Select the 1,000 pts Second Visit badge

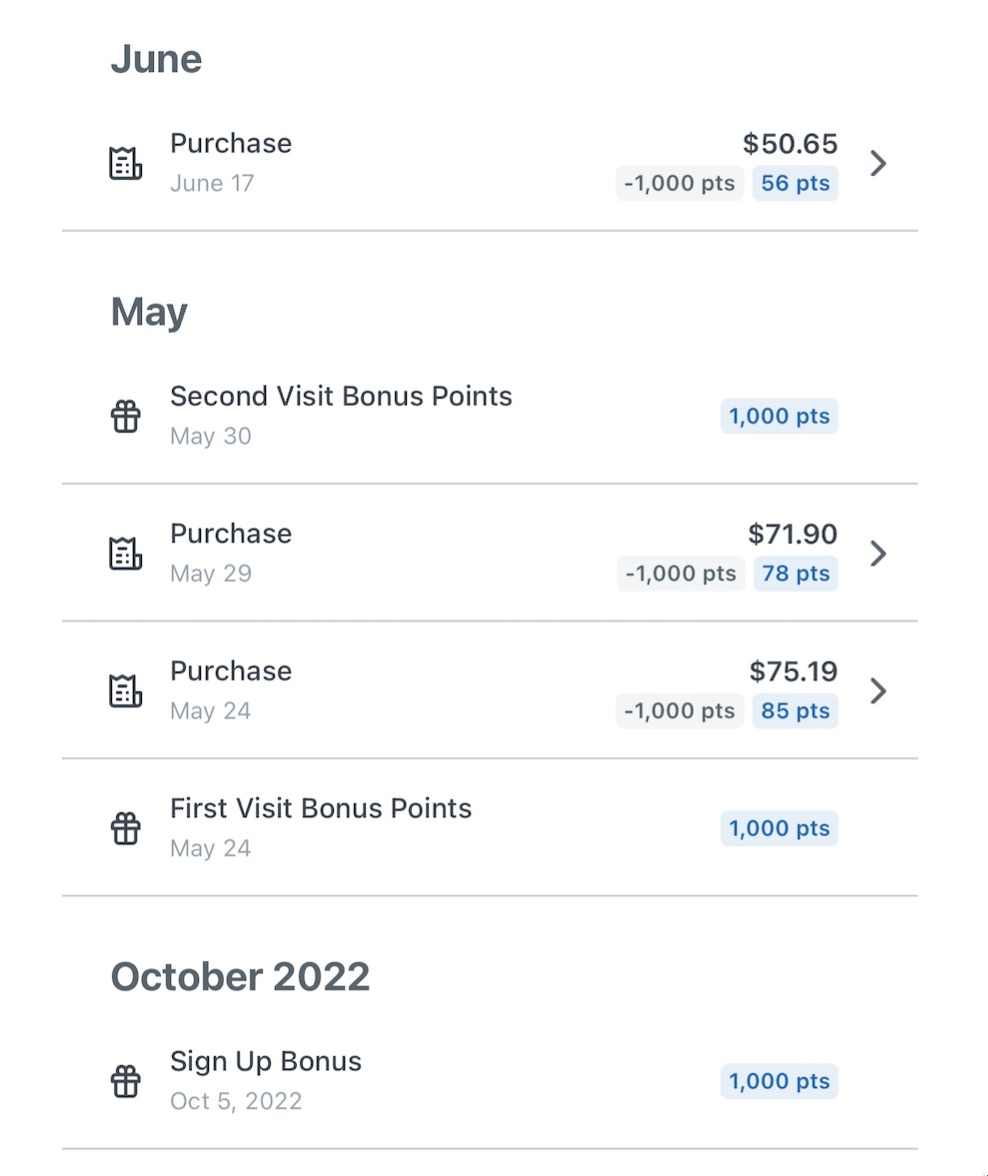(x=779, y=416)
